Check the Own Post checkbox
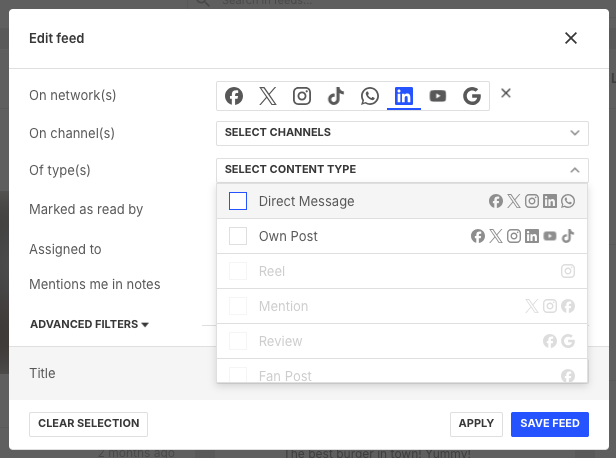This screenshot has width=616, height=458. (238, 236)
